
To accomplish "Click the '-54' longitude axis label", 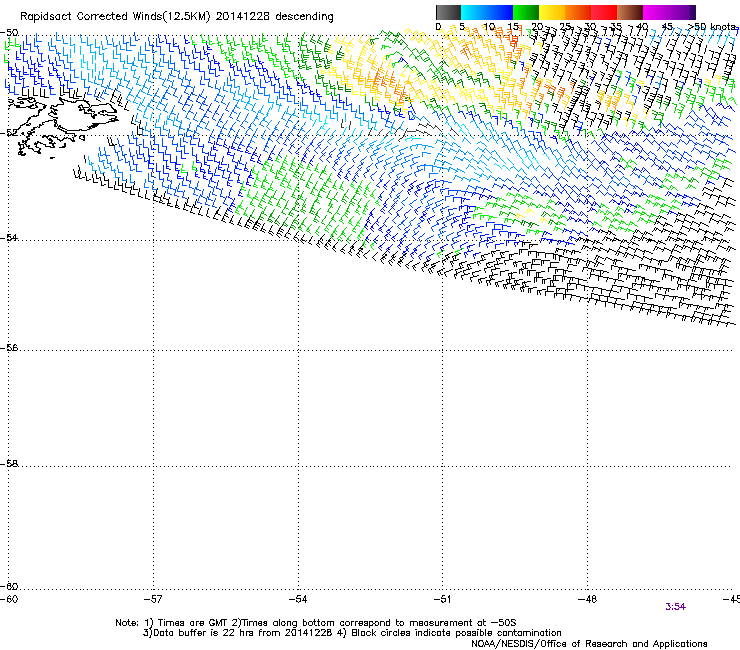I will pyautogui.click(x=298, y=599).
